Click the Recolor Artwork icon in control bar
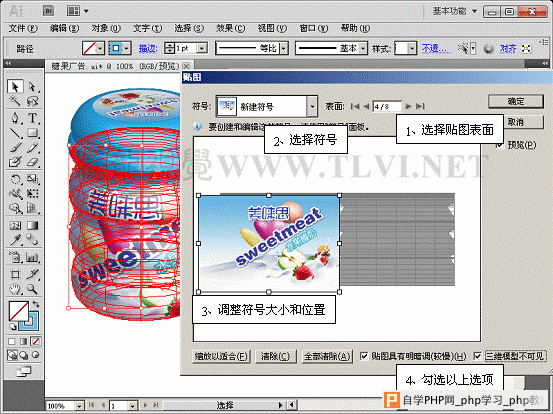This screenshot has height=414, width=553. tap(488, 49)
